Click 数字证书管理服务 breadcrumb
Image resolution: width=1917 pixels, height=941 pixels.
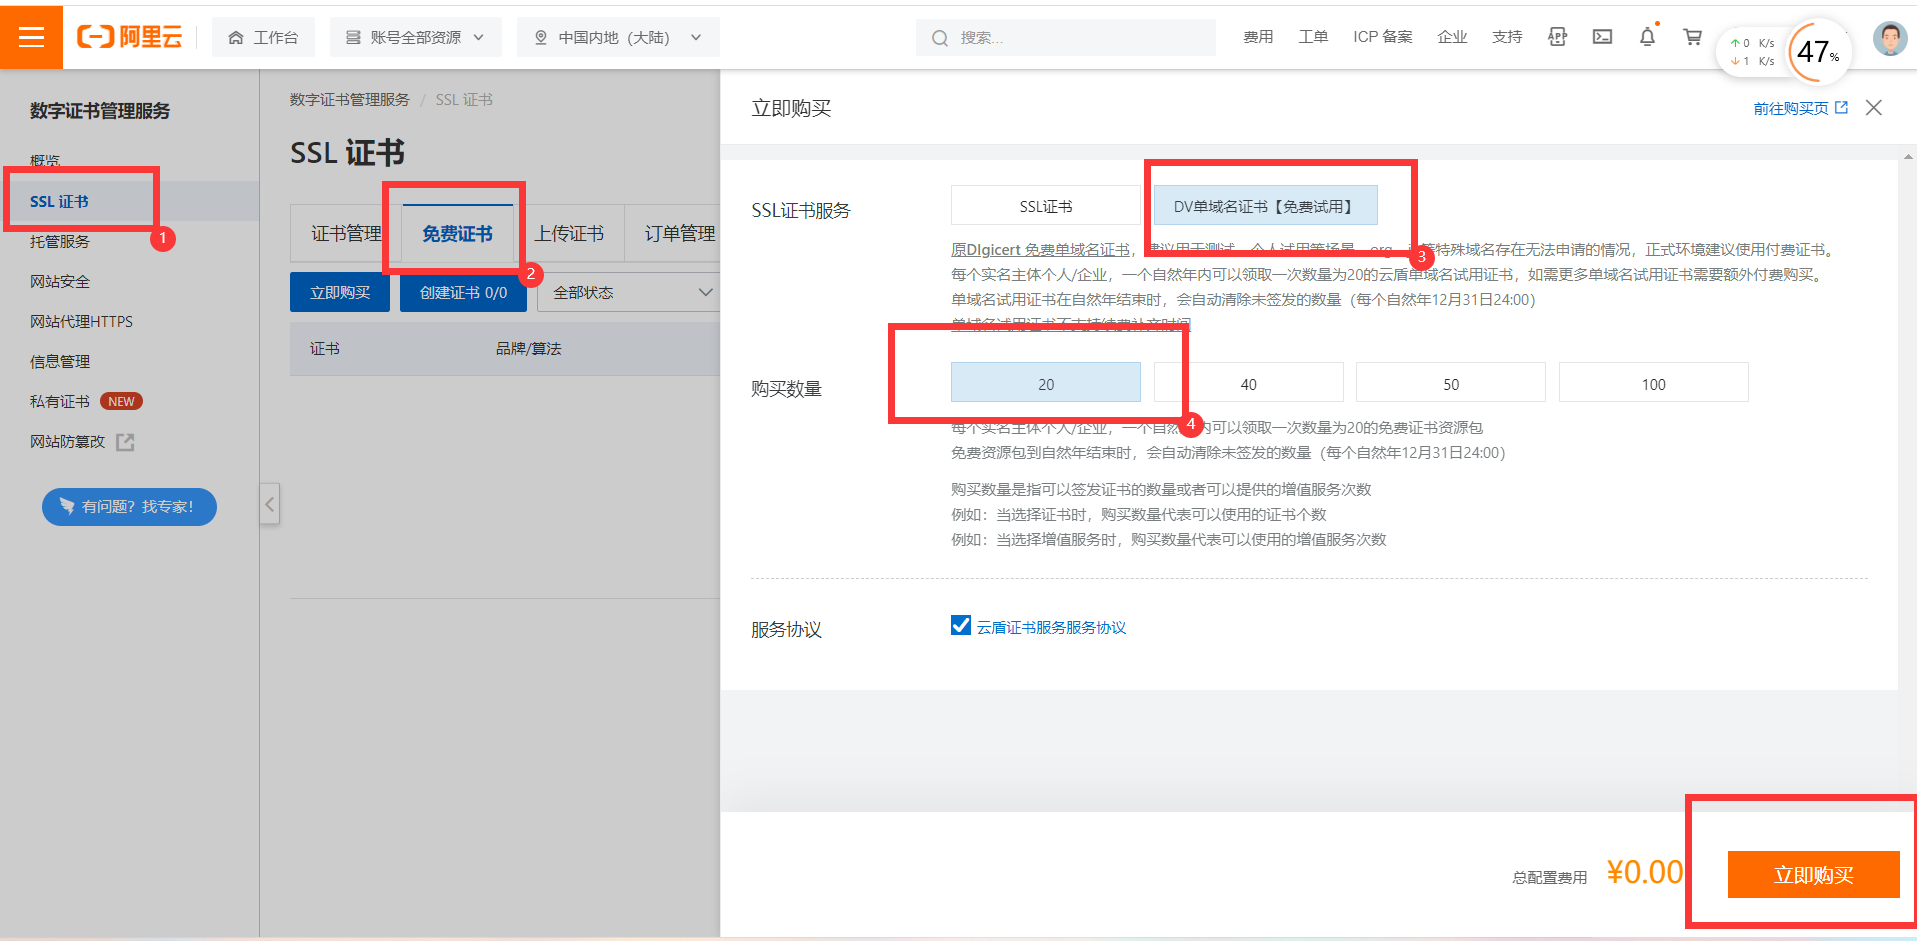(350, 100)
